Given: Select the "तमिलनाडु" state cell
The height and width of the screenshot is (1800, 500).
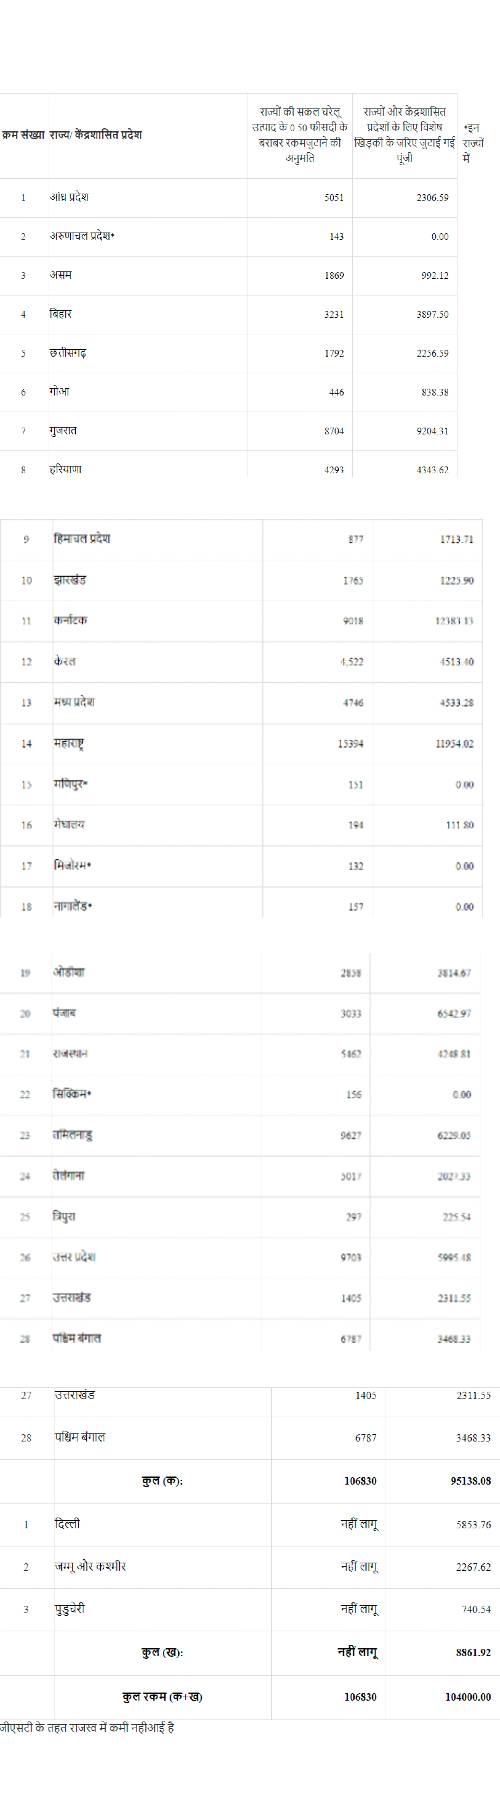Looking at the screenshot, I should coord(73,1135).
